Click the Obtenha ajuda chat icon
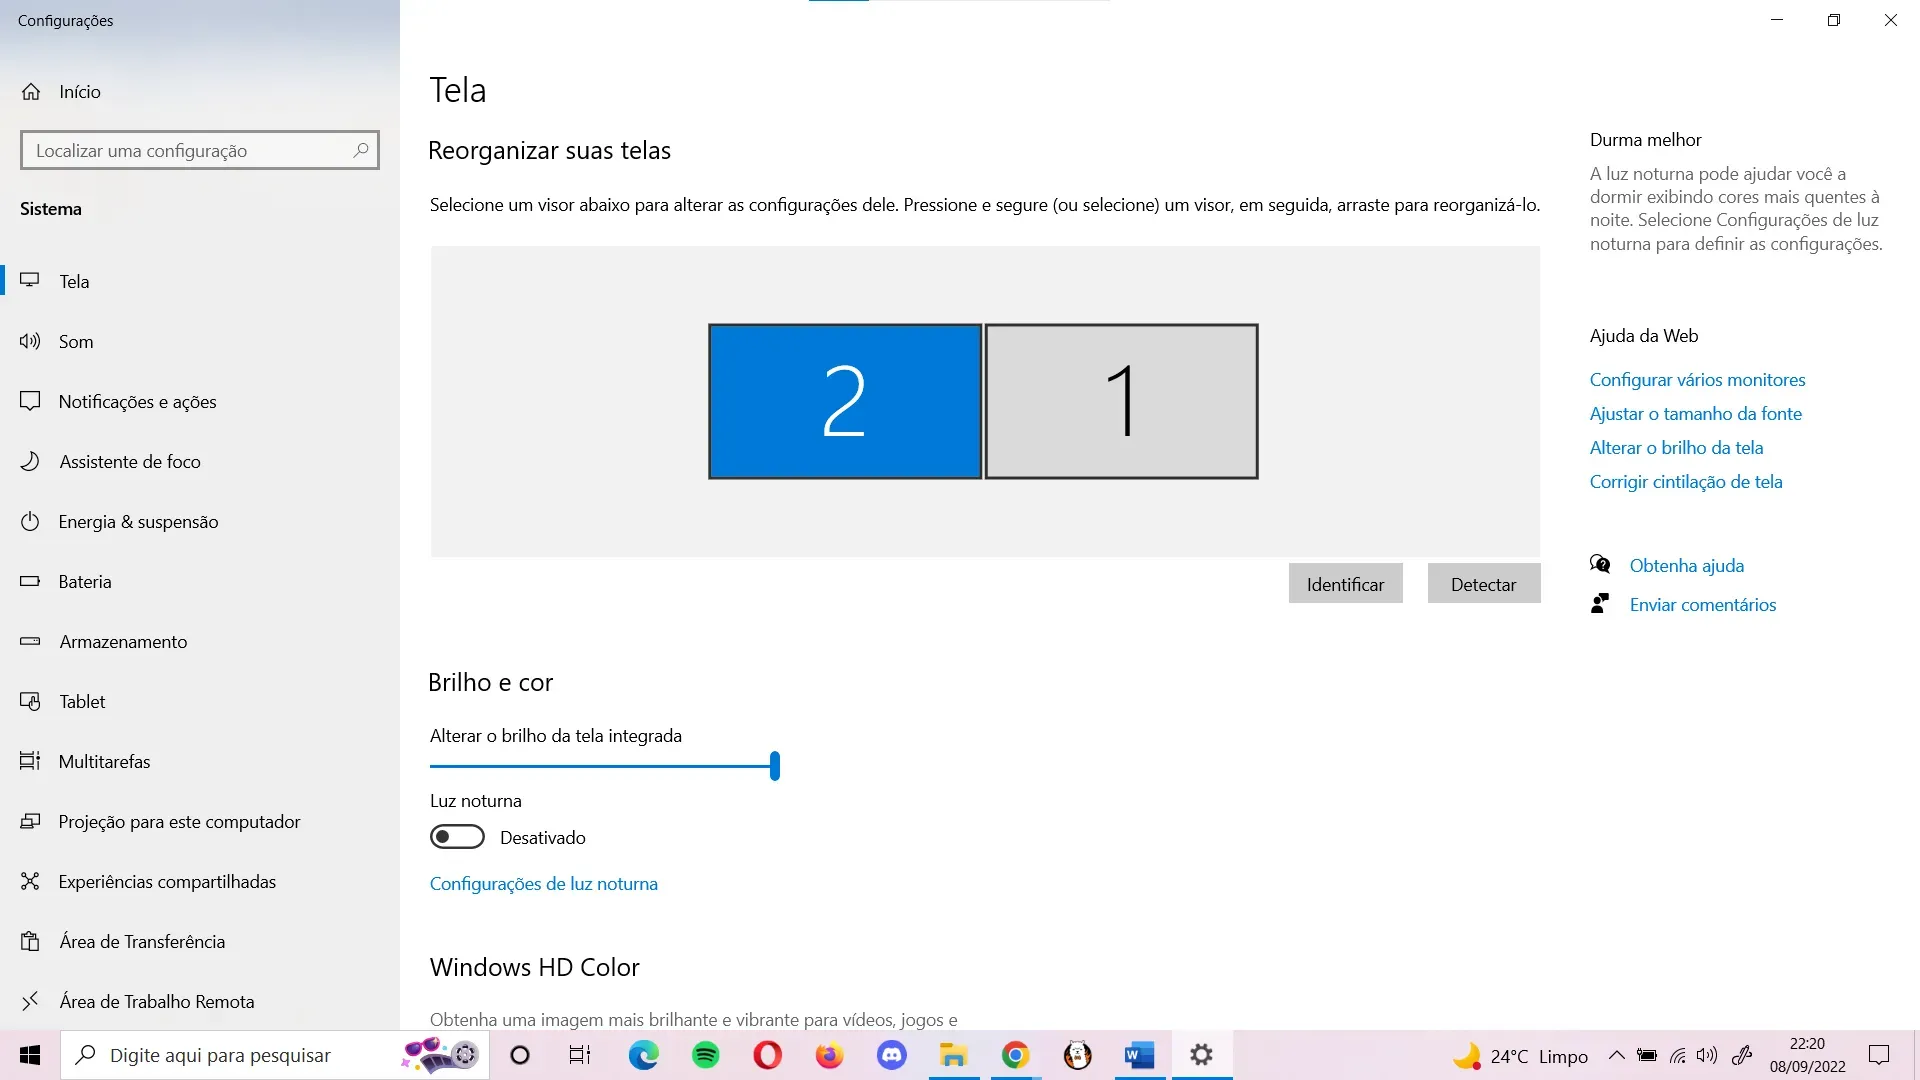 pyautogui.click(x=1600, y=564)
